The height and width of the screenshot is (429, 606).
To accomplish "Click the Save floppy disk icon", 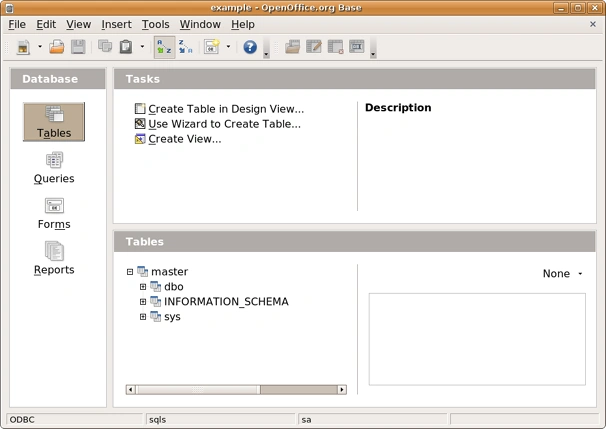I will point(78,47).
